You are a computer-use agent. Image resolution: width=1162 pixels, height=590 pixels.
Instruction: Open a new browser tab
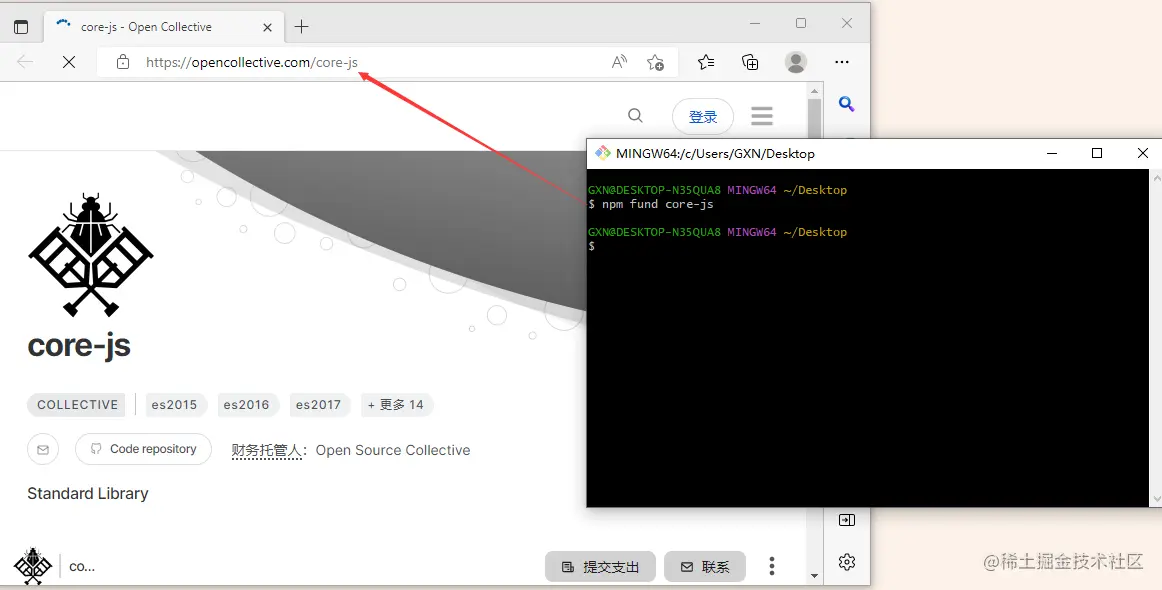tap(301, 27)
